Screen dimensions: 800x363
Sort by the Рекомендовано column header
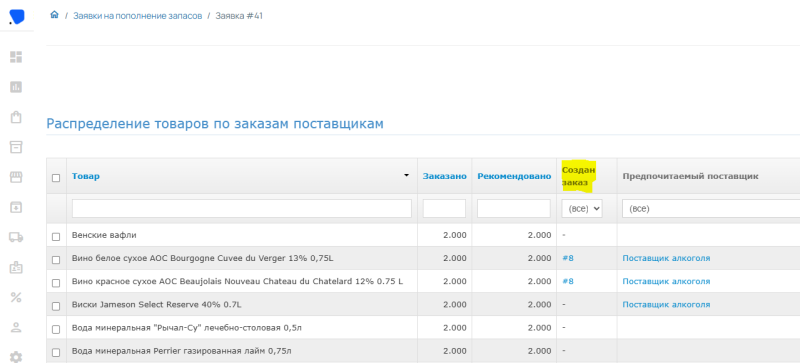(514, 176)
